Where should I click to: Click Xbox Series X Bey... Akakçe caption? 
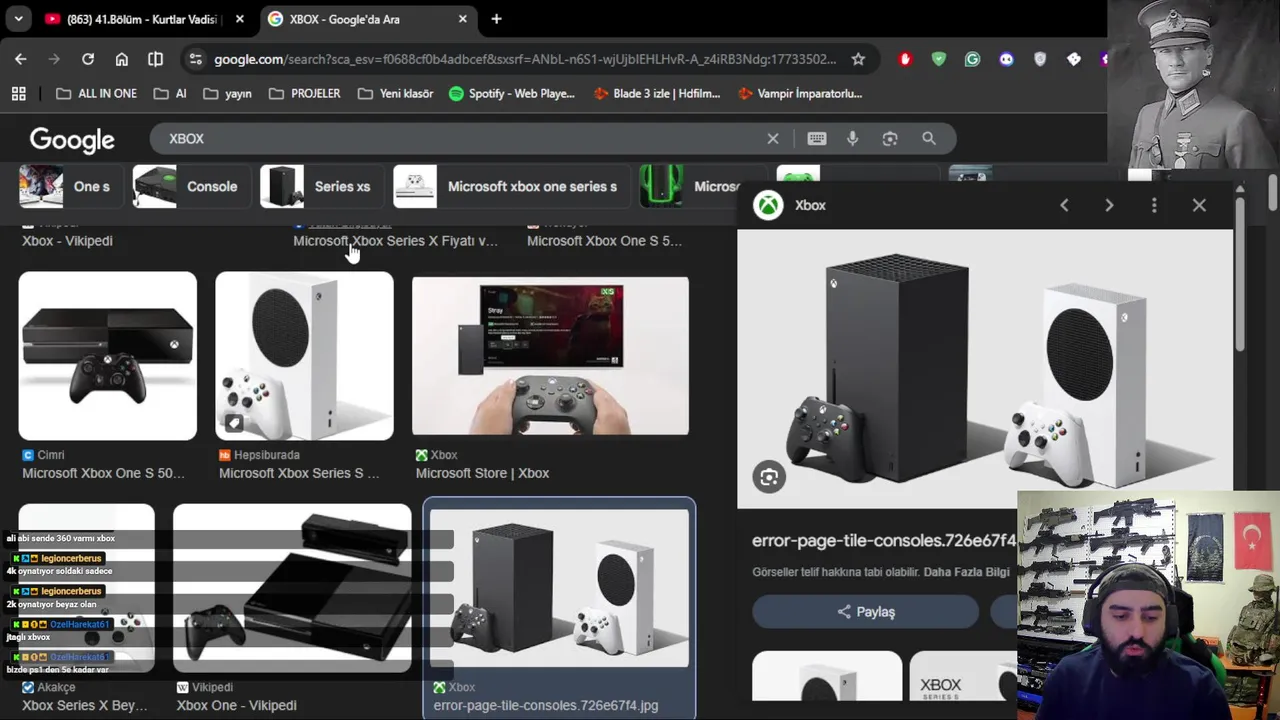coord(84,706)
